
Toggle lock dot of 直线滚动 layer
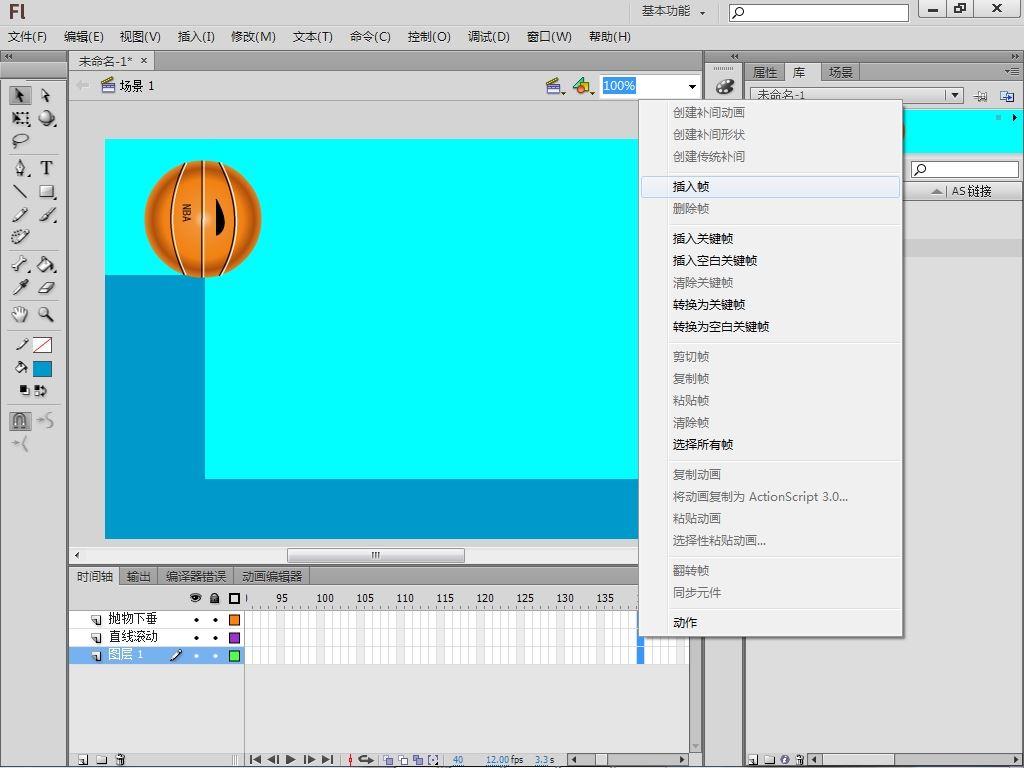coord(215,637)
